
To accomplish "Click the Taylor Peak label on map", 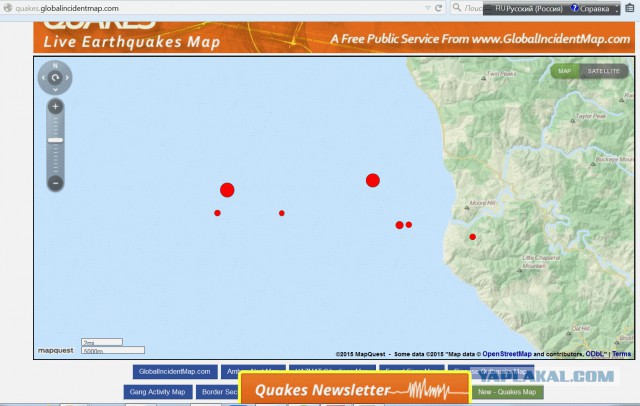I will [591, 116].
